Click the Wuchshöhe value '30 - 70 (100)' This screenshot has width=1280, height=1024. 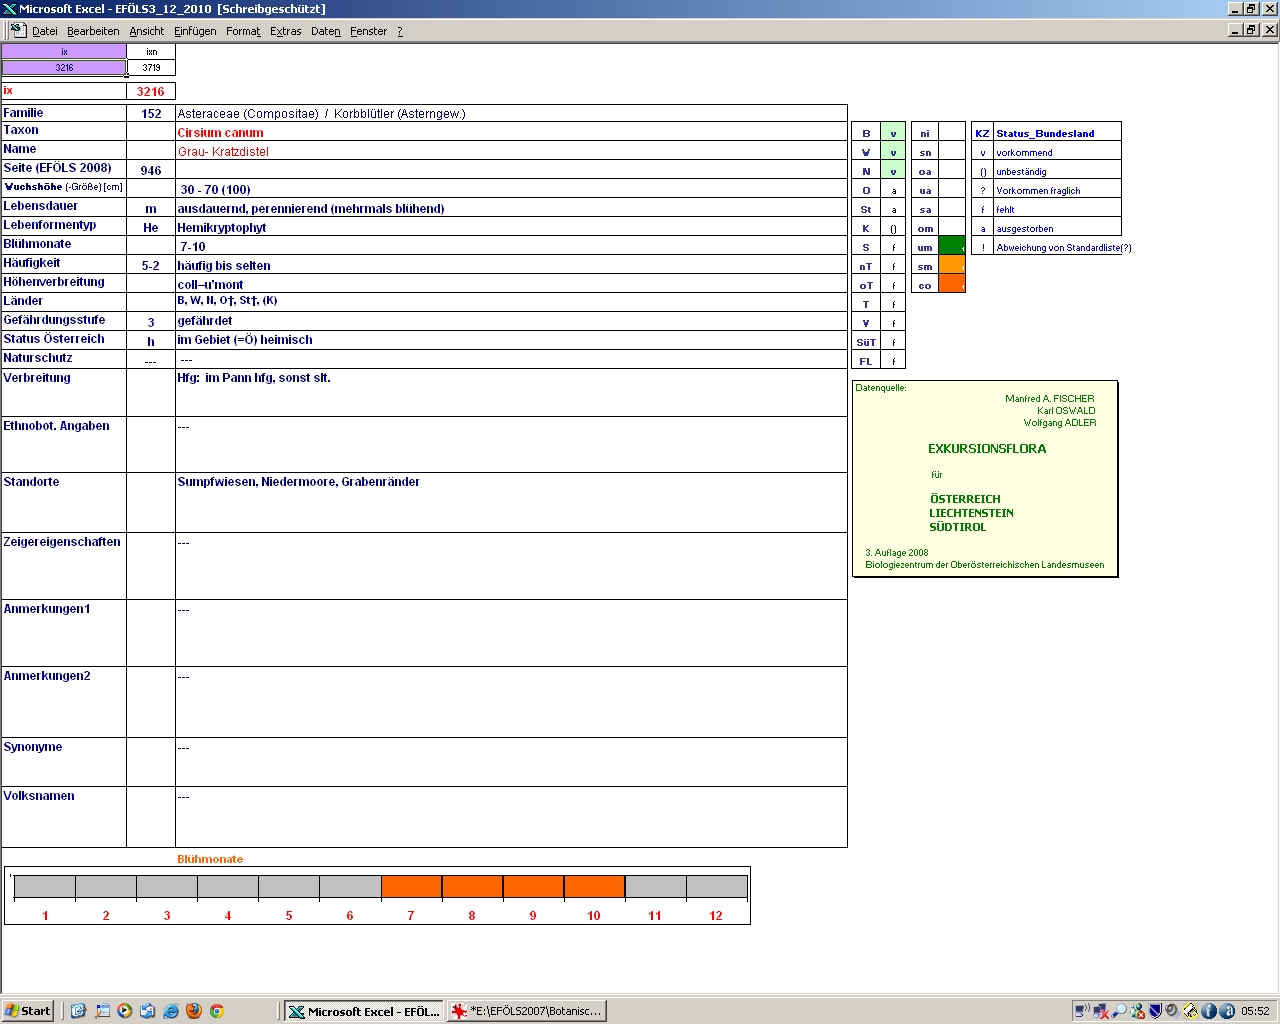[x=215, y=190]
